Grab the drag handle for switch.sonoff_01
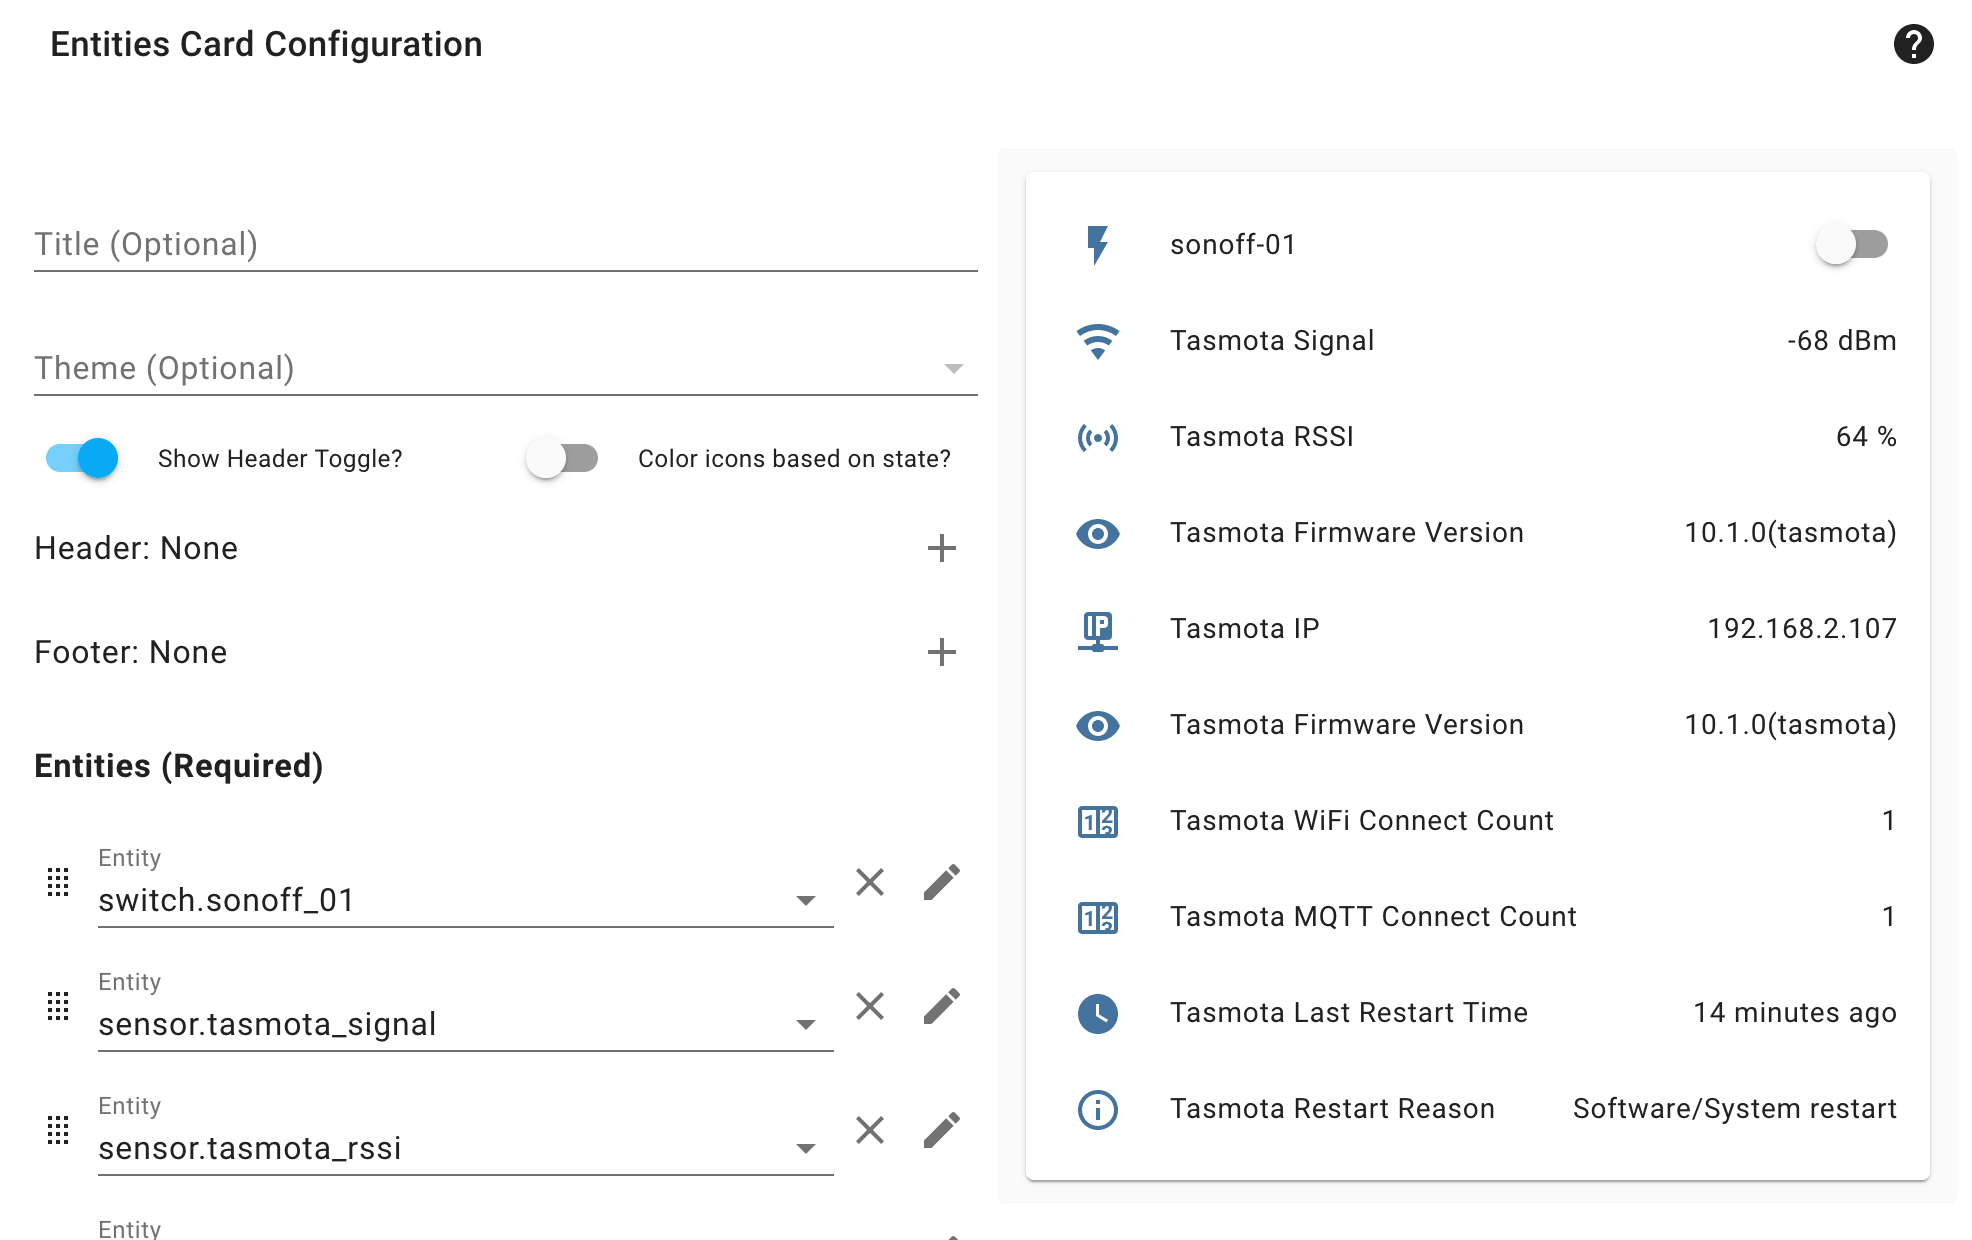Image resolution: width=1972 pixels, height=1240 pixels. pos(58,882)
